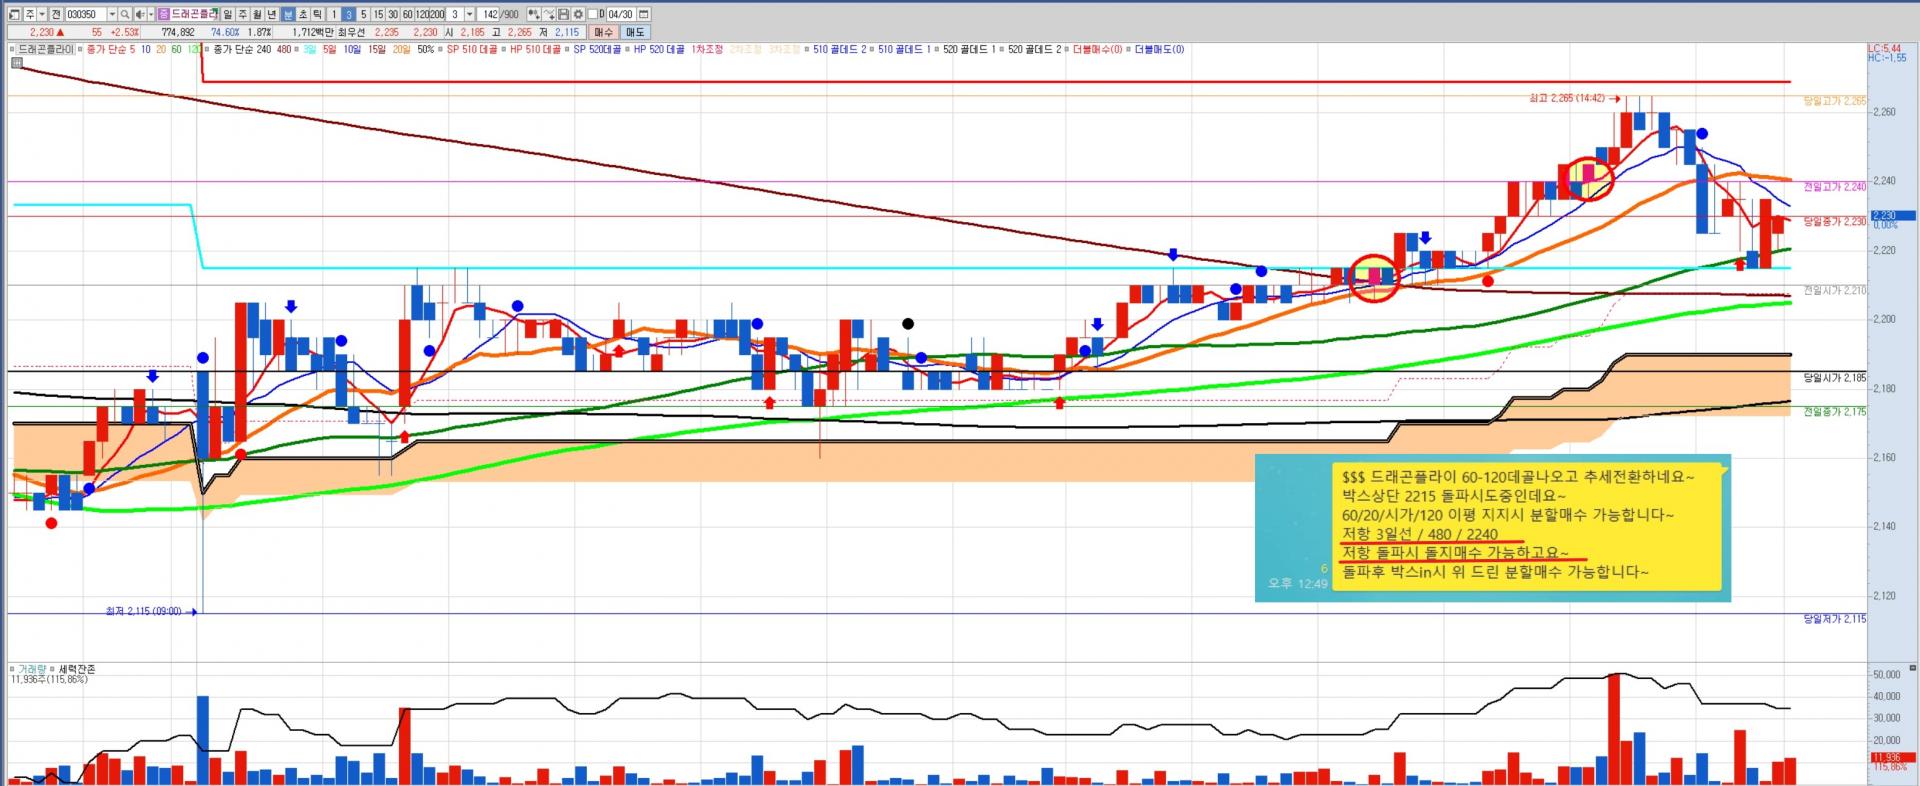1920x786 pixels.
Task: Select the 30-minute interval button
Action: 393,15
